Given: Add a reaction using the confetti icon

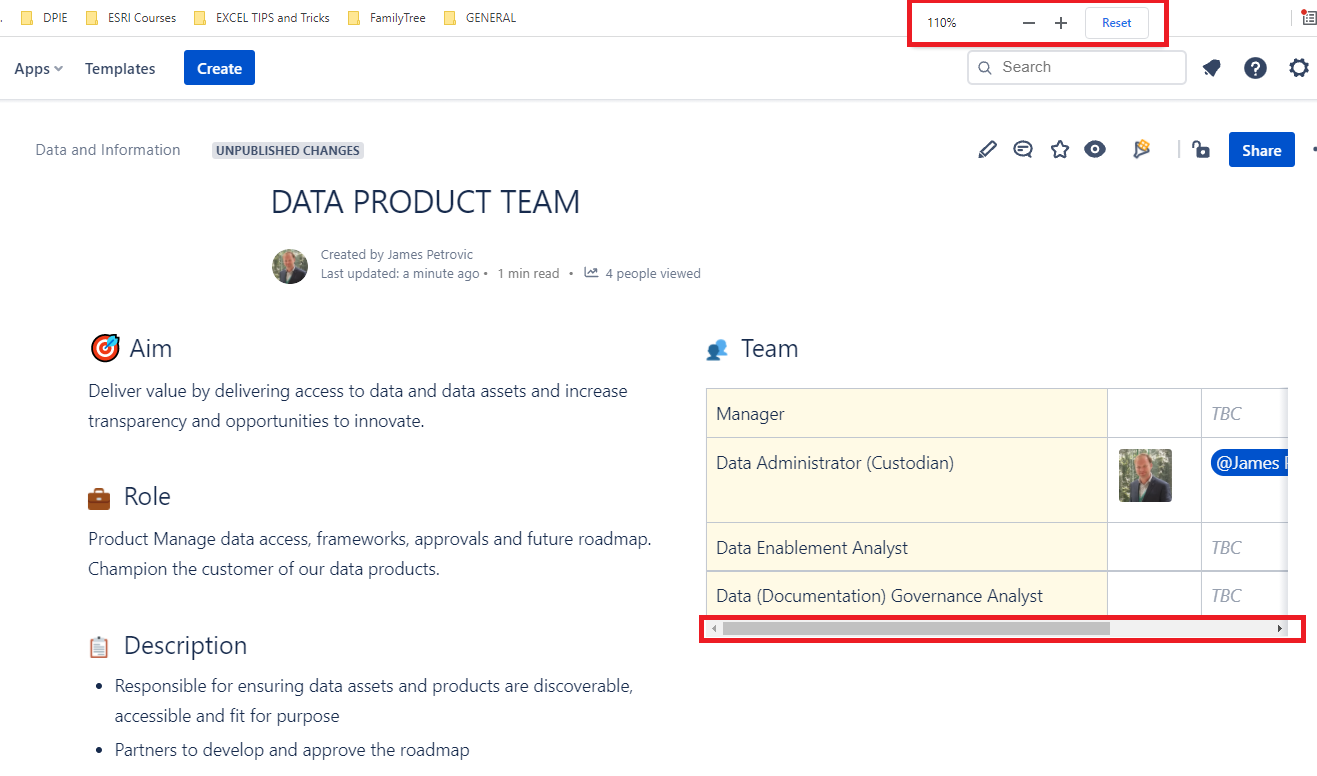Looking at the screenshot, I should 1141,149.
